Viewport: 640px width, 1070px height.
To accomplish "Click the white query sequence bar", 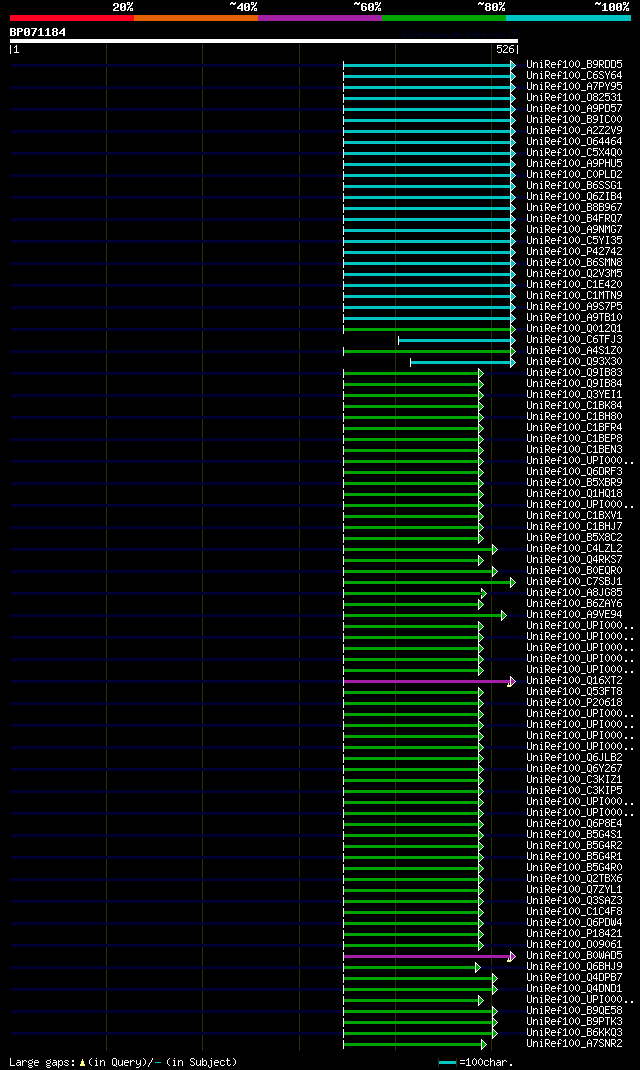I will (264, 41).
